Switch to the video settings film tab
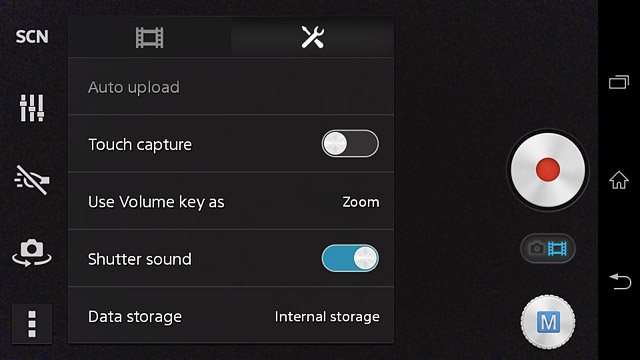The width and height of the screenshot is (640, 360). tap(149, 37)
